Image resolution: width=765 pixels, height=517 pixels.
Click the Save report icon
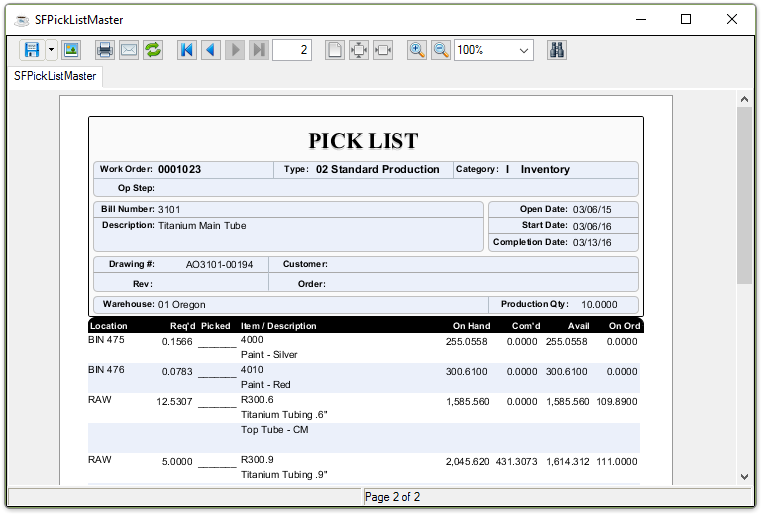31,50
